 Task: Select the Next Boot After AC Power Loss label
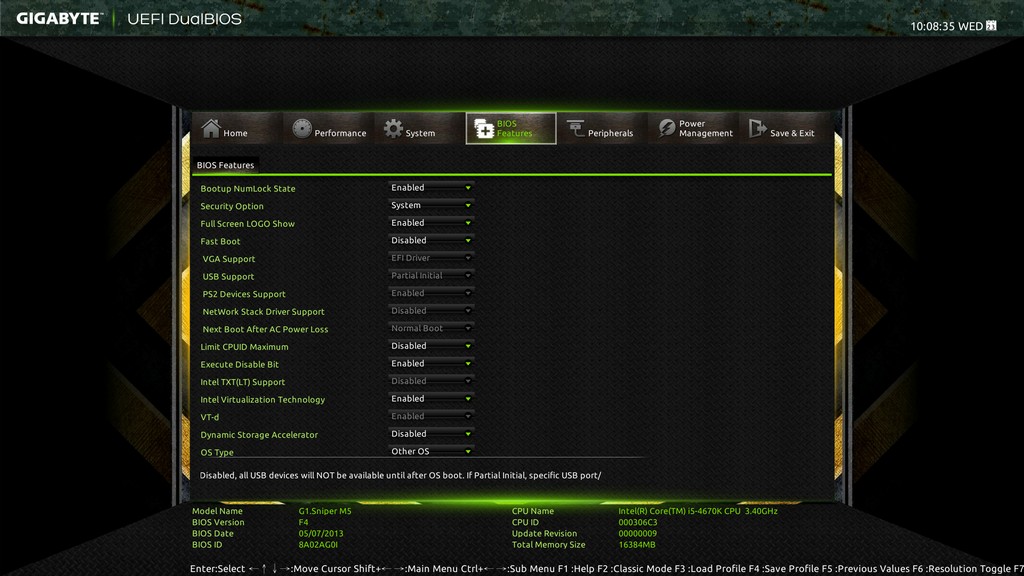(x=265, y=329)
